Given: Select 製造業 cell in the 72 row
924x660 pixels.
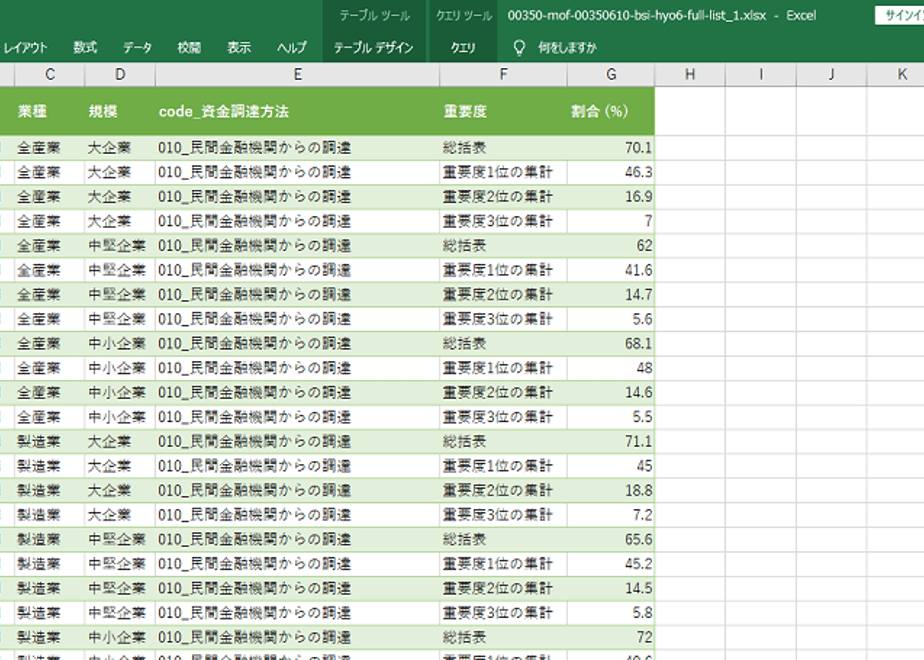Looking at the screenshot, I should (x=50, y=637).
